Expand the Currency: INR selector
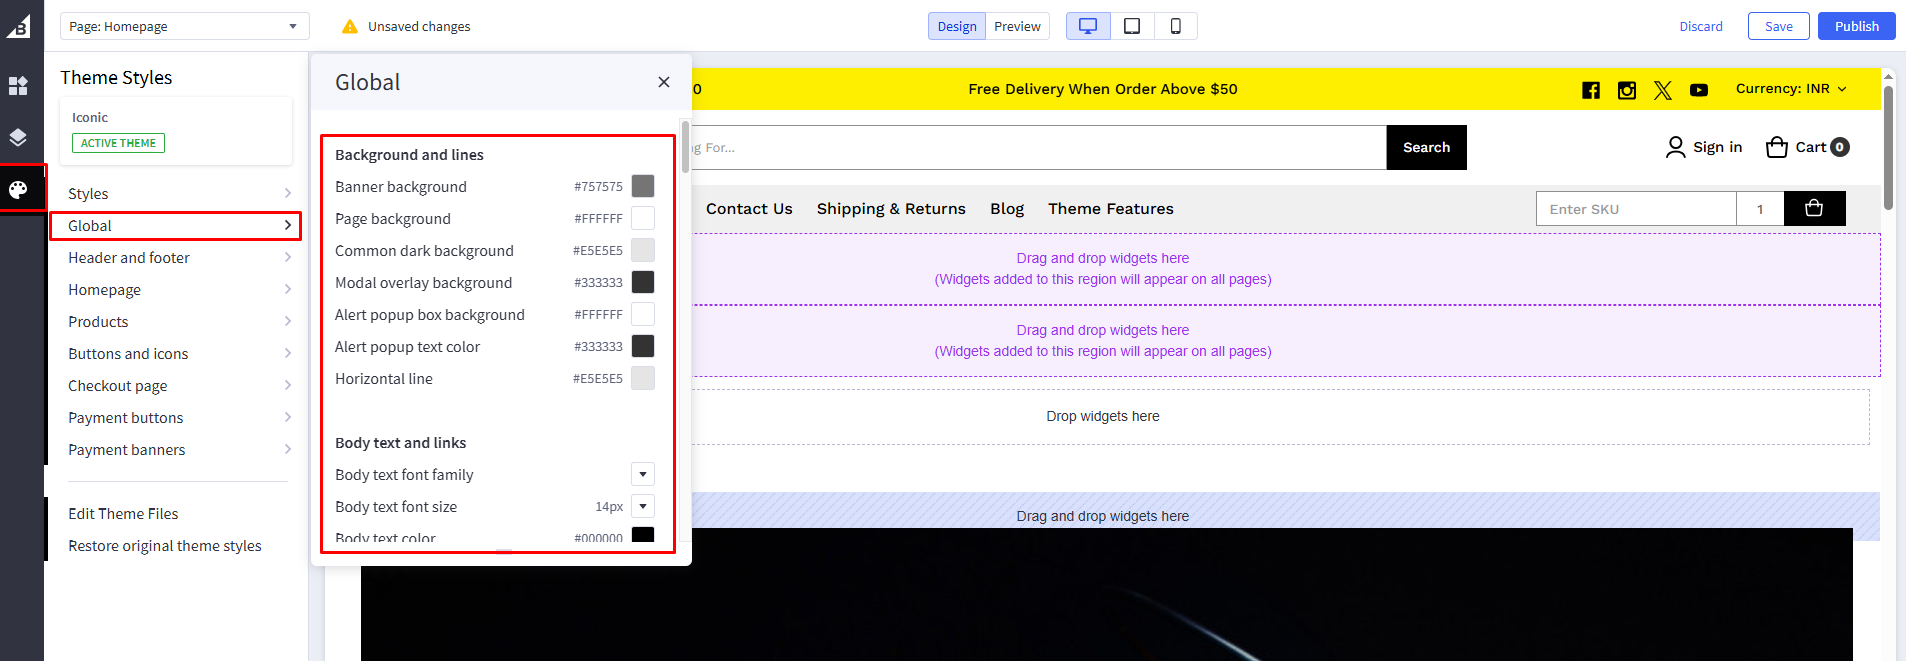Screen dimensions: 1906x661 [1791, 89]
